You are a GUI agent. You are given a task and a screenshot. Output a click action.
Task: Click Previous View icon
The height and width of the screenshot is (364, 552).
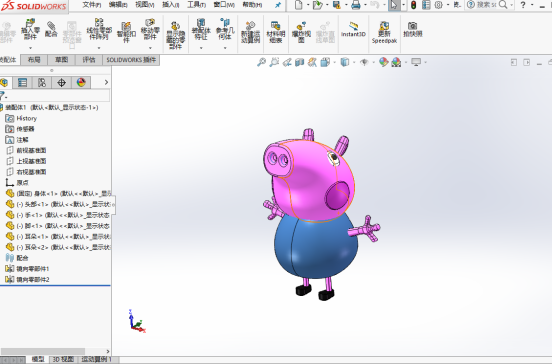pos(287,62)
